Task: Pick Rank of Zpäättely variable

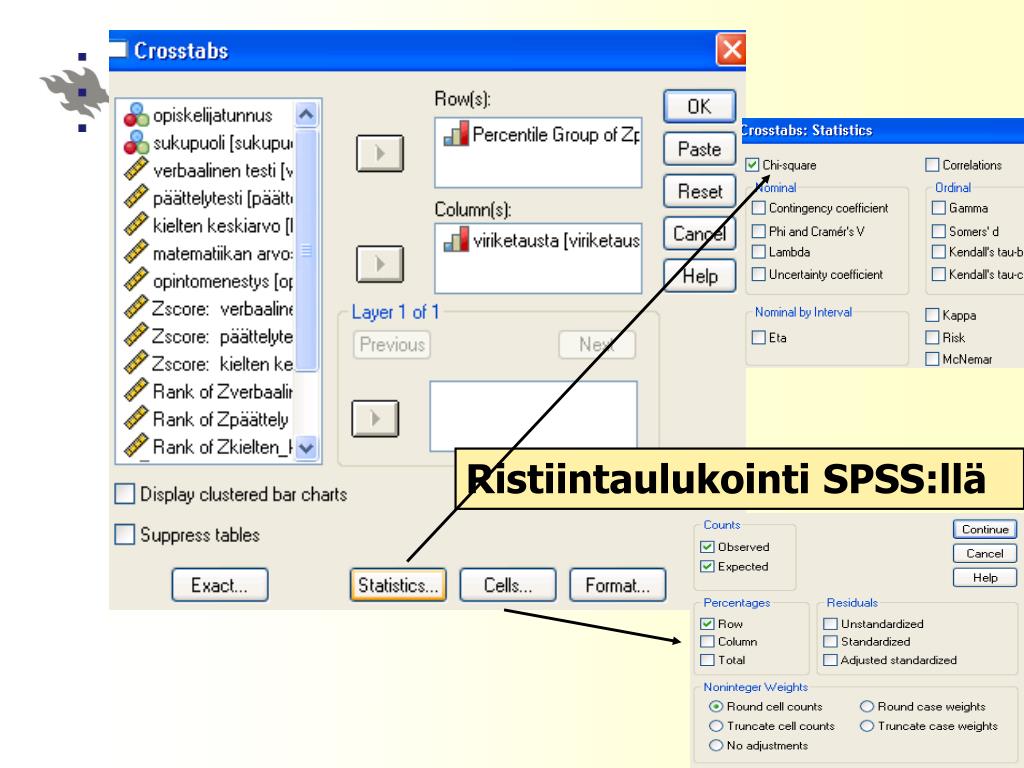Action: [206, 419]
